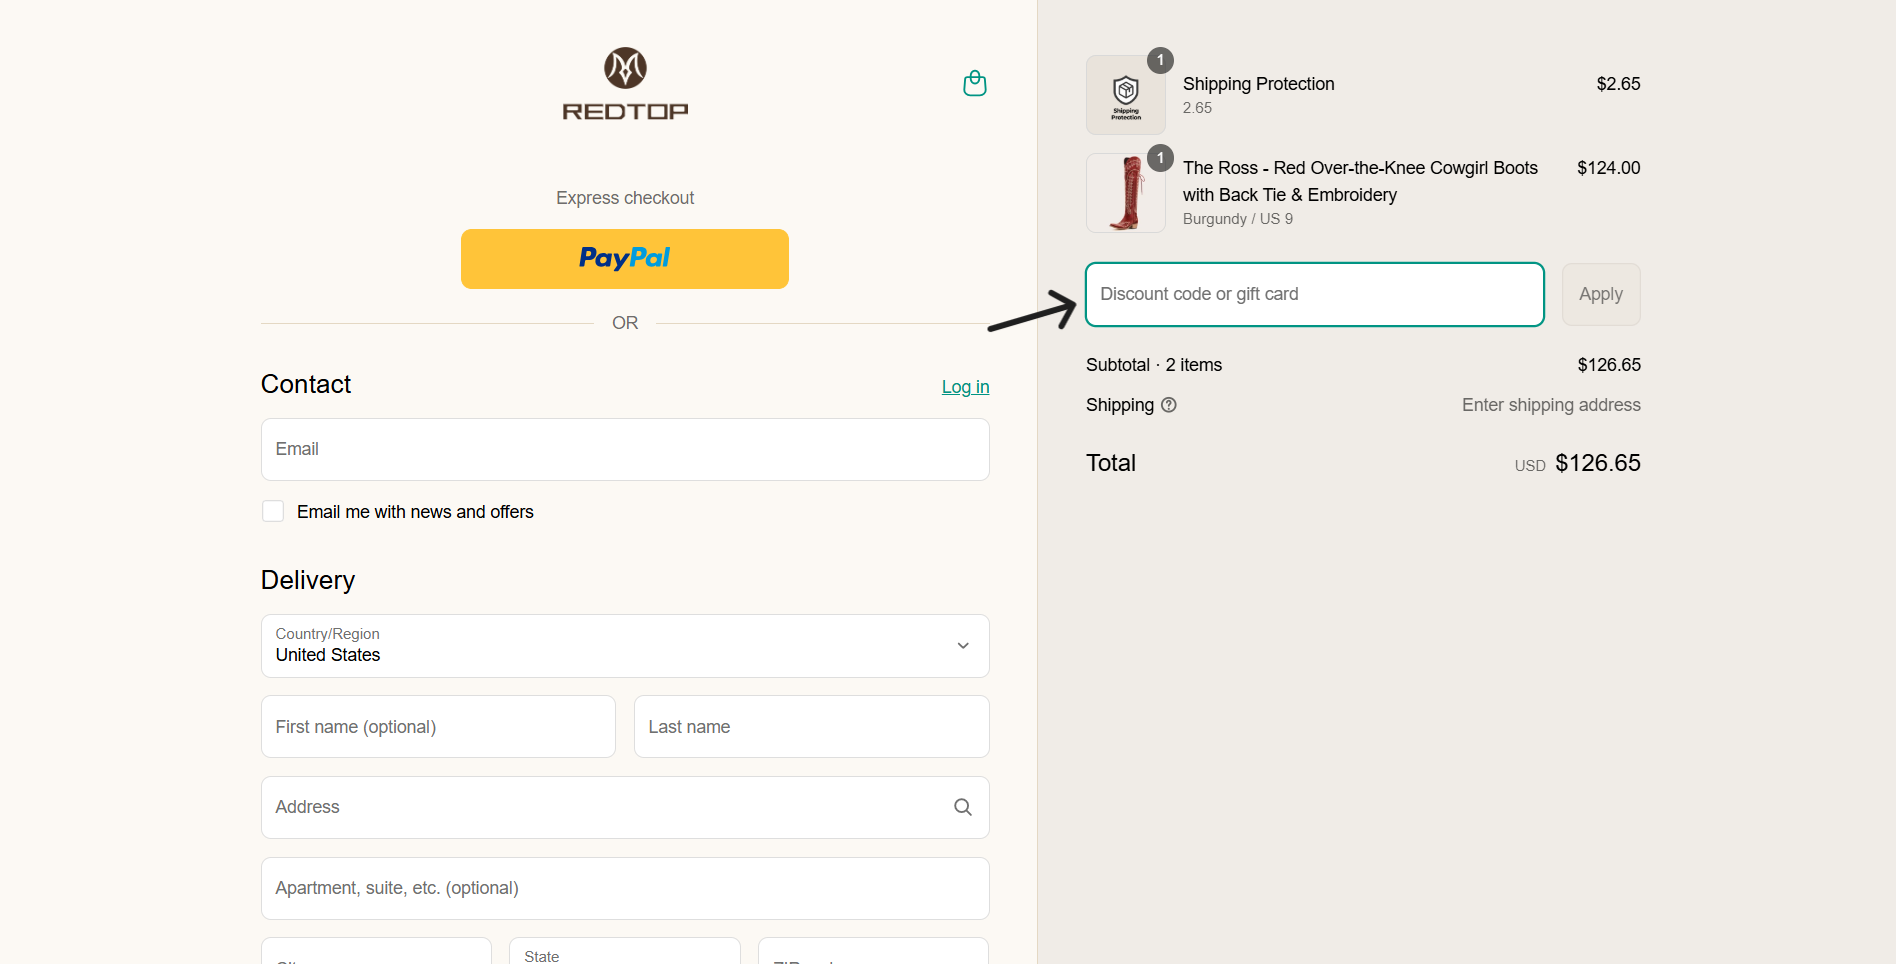Click into the Email input field
1896x964 pixels.
625,449
